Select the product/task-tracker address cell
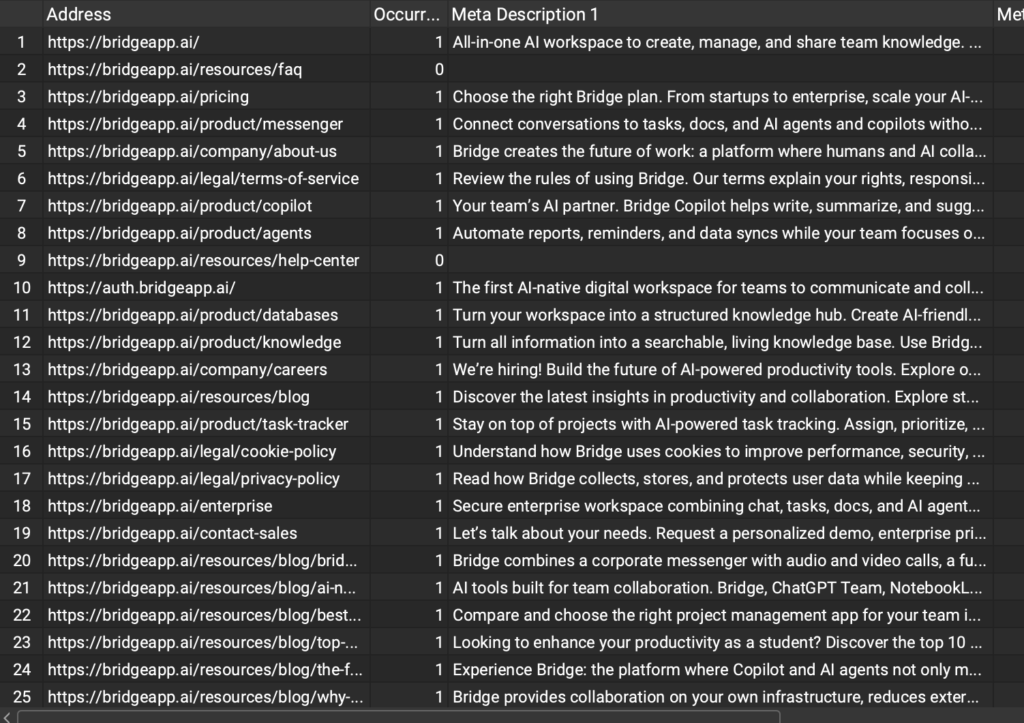This screenshot has width=1024, height=723. click(198, 424)
